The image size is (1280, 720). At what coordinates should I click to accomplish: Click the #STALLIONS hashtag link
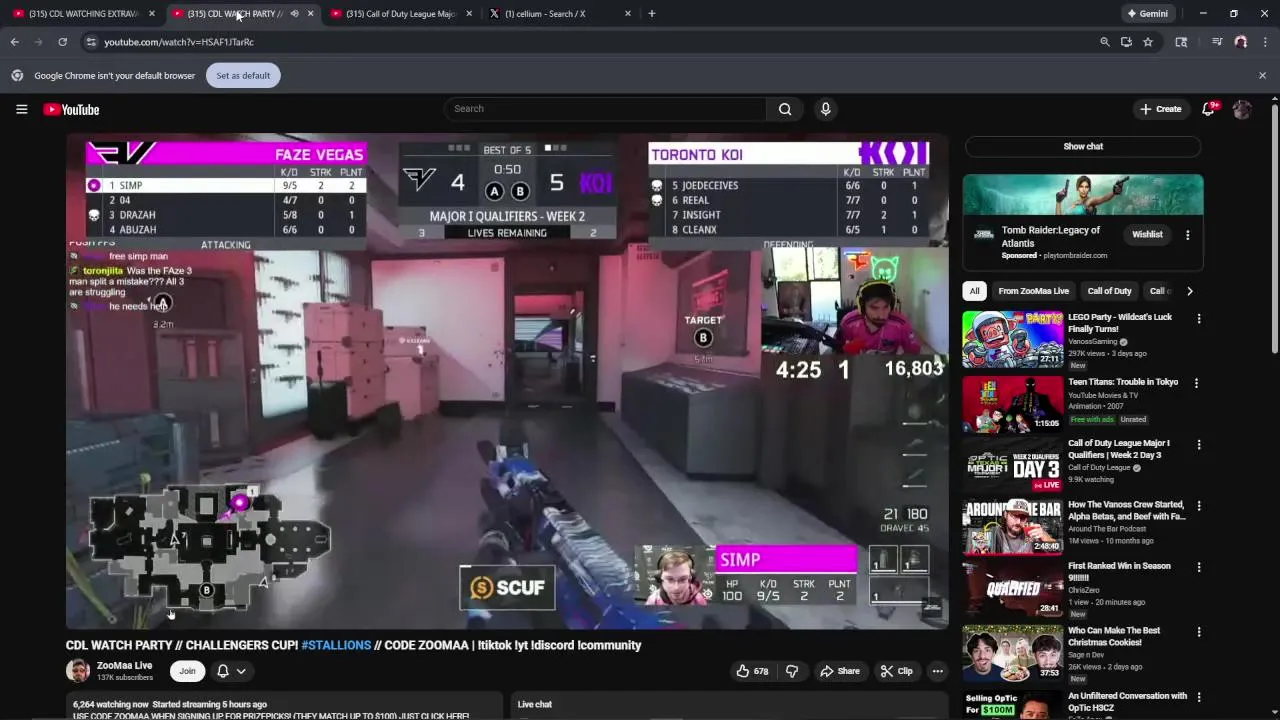(336, 645)
